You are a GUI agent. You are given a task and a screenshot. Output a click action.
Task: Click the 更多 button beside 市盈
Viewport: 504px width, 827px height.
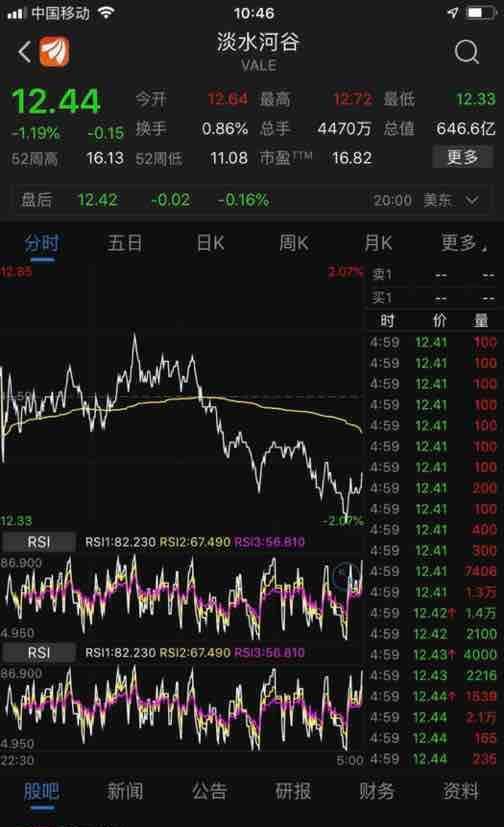tap(462, 157)
